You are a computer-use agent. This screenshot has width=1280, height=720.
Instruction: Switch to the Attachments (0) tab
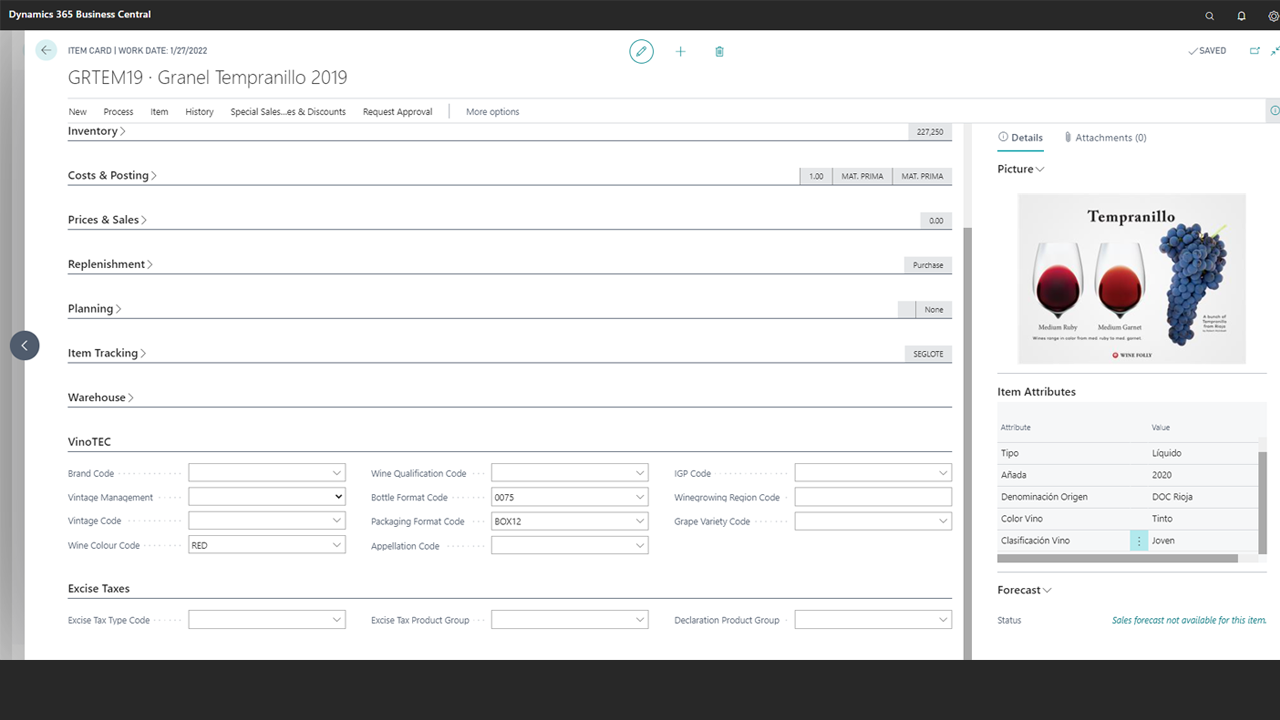[x=1105, y=138]
